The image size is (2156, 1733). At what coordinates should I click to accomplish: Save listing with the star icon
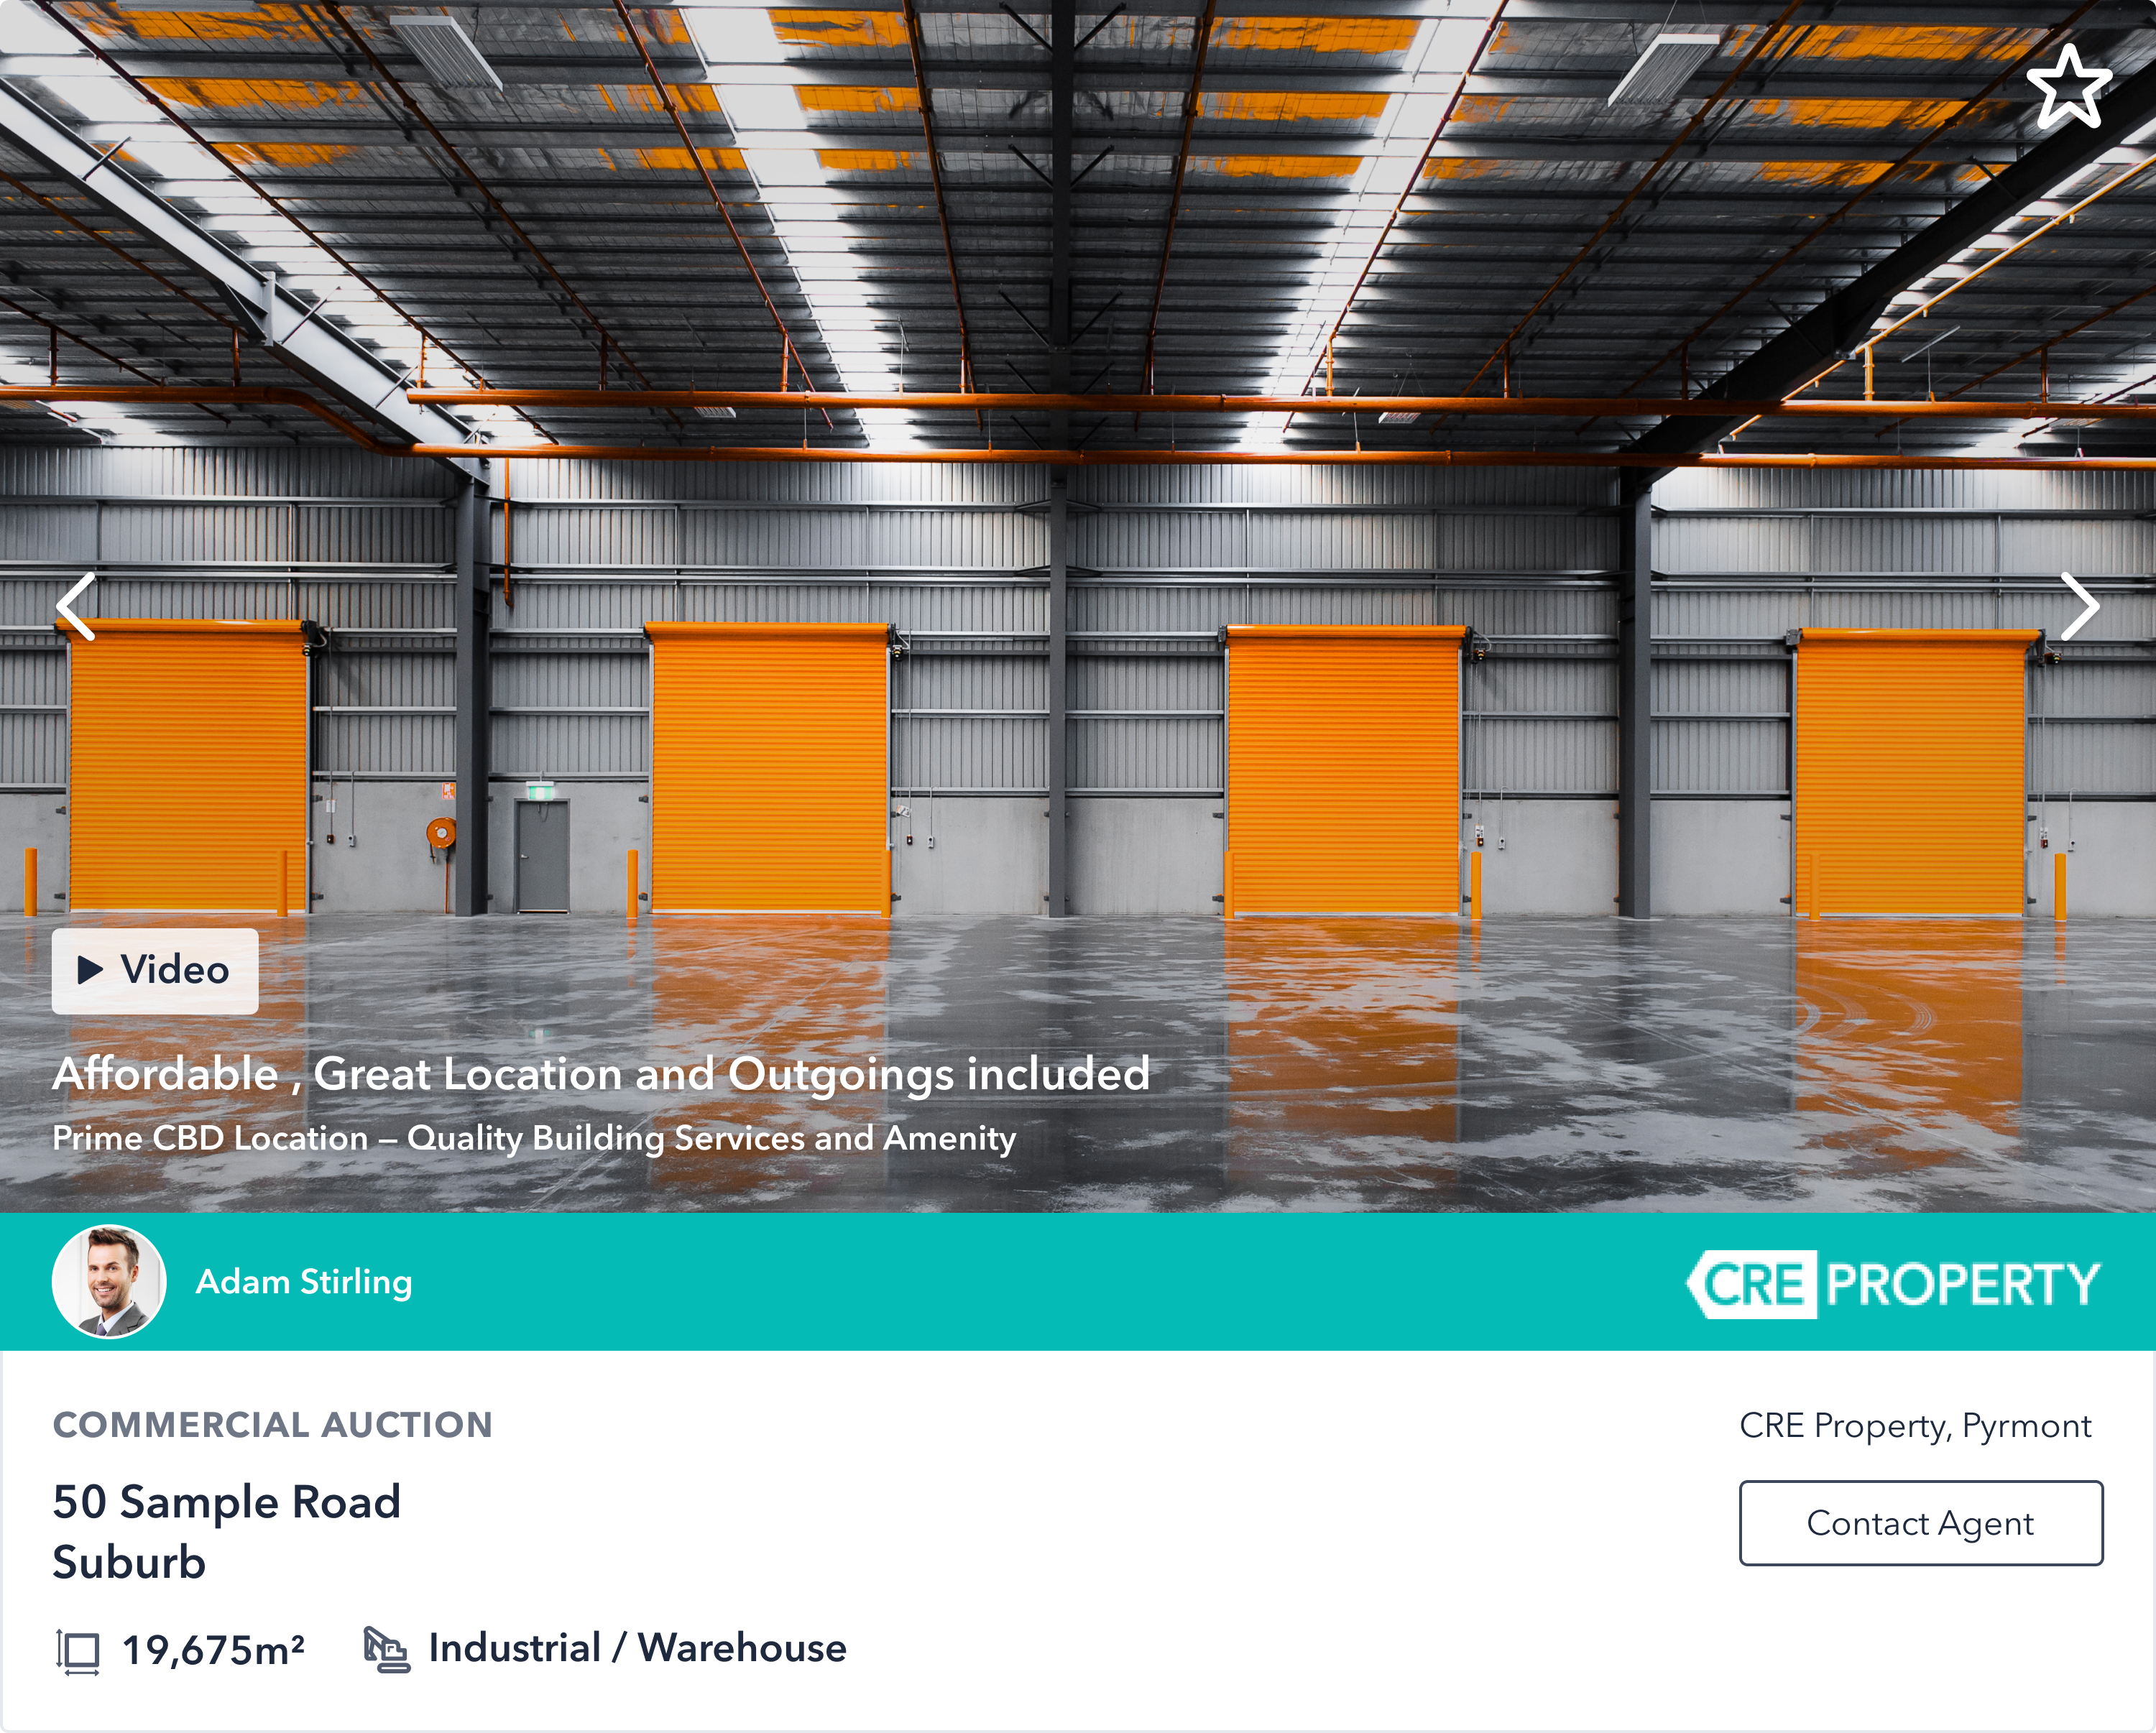point(2068,88)
